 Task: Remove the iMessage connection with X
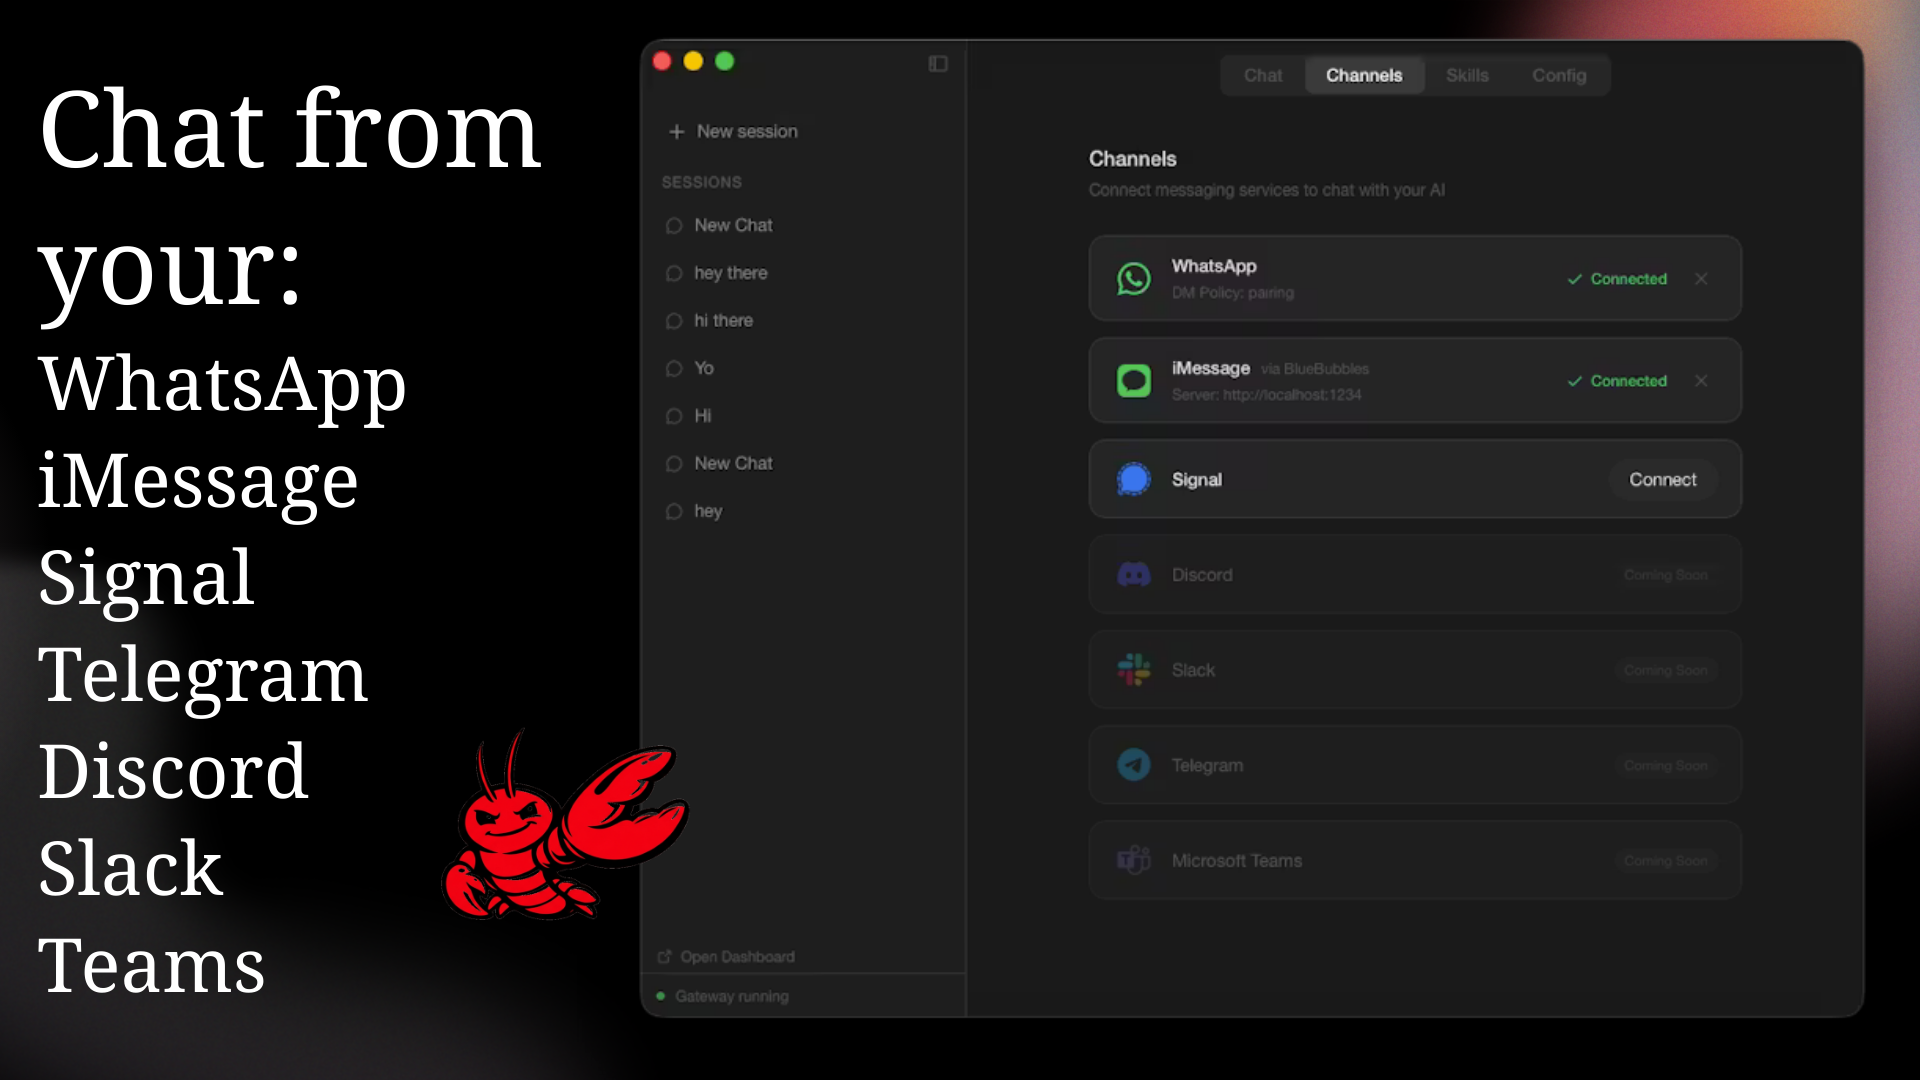coord(1701,381)
